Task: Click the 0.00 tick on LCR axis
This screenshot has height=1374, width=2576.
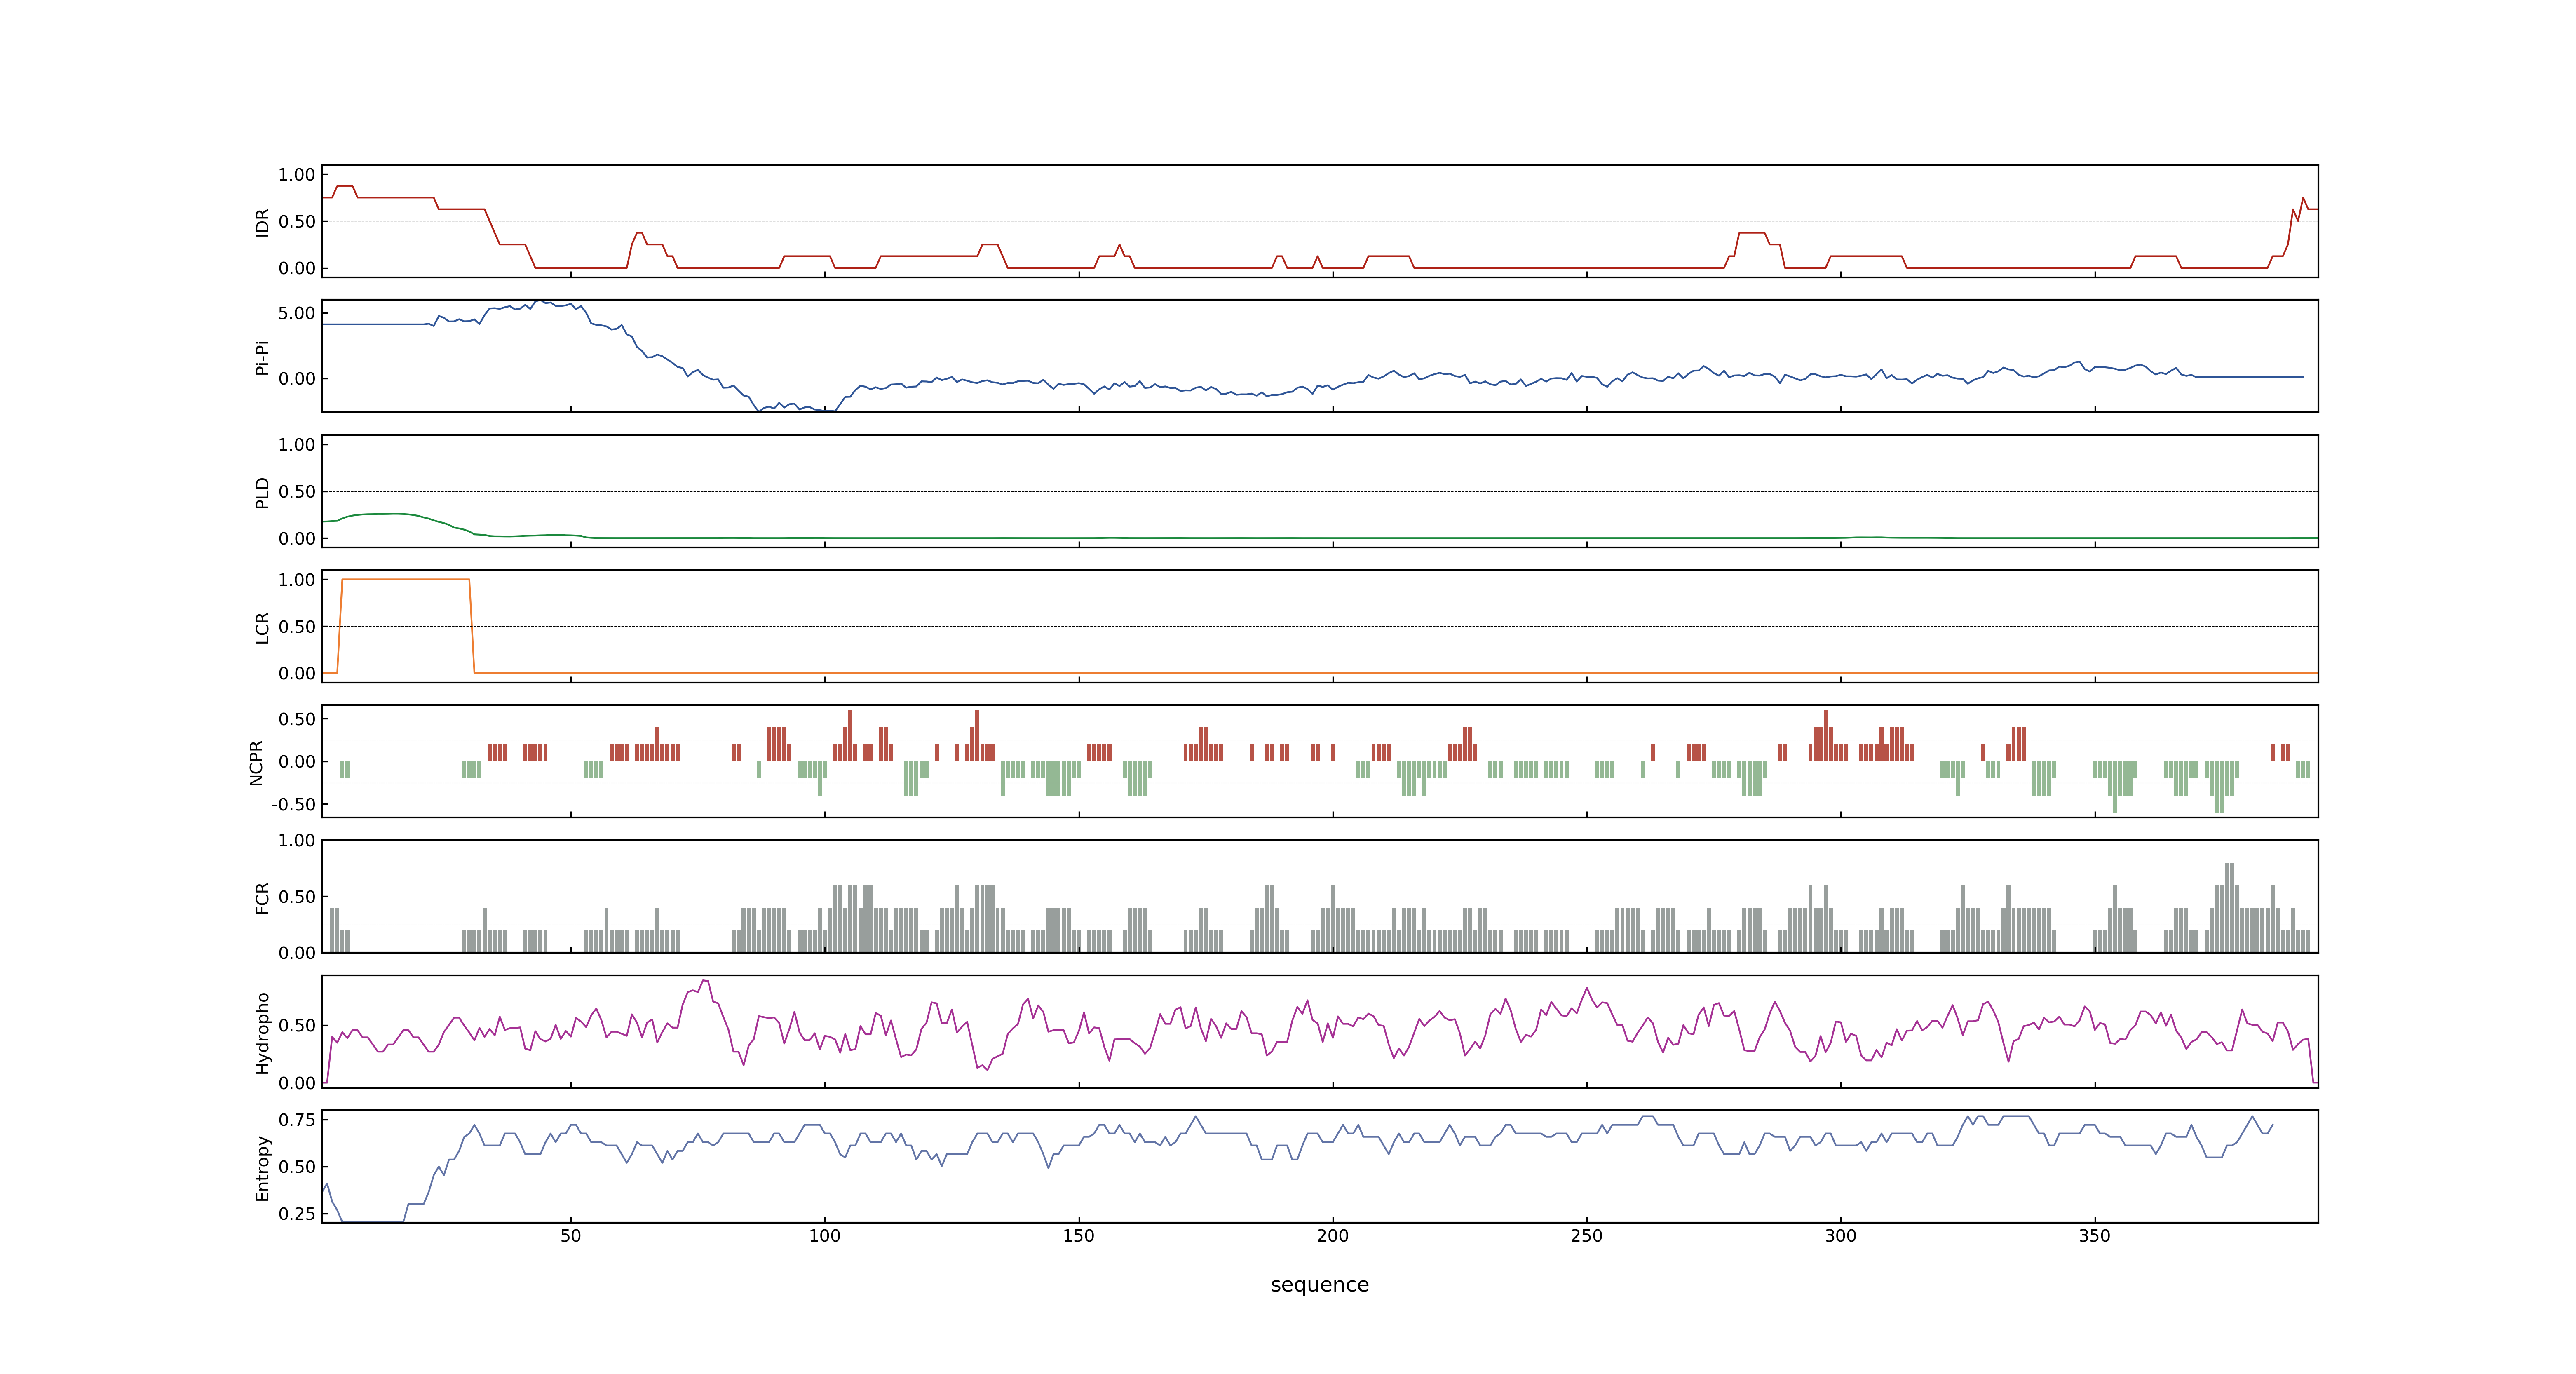Action: (x=297, y=673)
